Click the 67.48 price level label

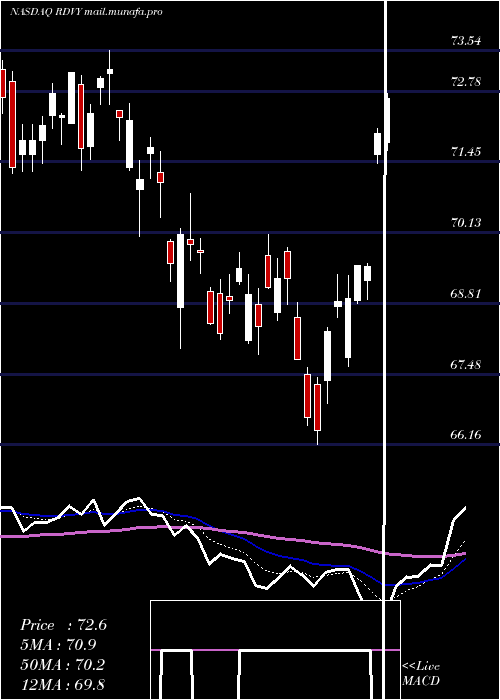[x=466, y=365]
